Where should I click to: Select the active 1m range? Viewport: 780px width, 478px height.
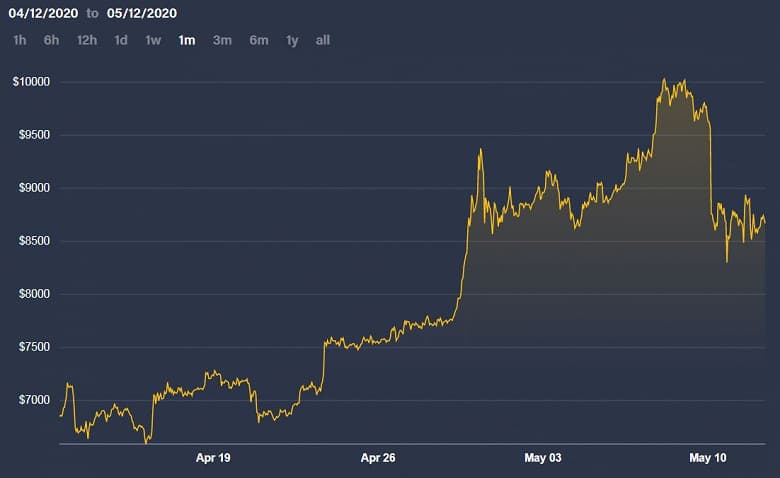(x=187, y=40)
